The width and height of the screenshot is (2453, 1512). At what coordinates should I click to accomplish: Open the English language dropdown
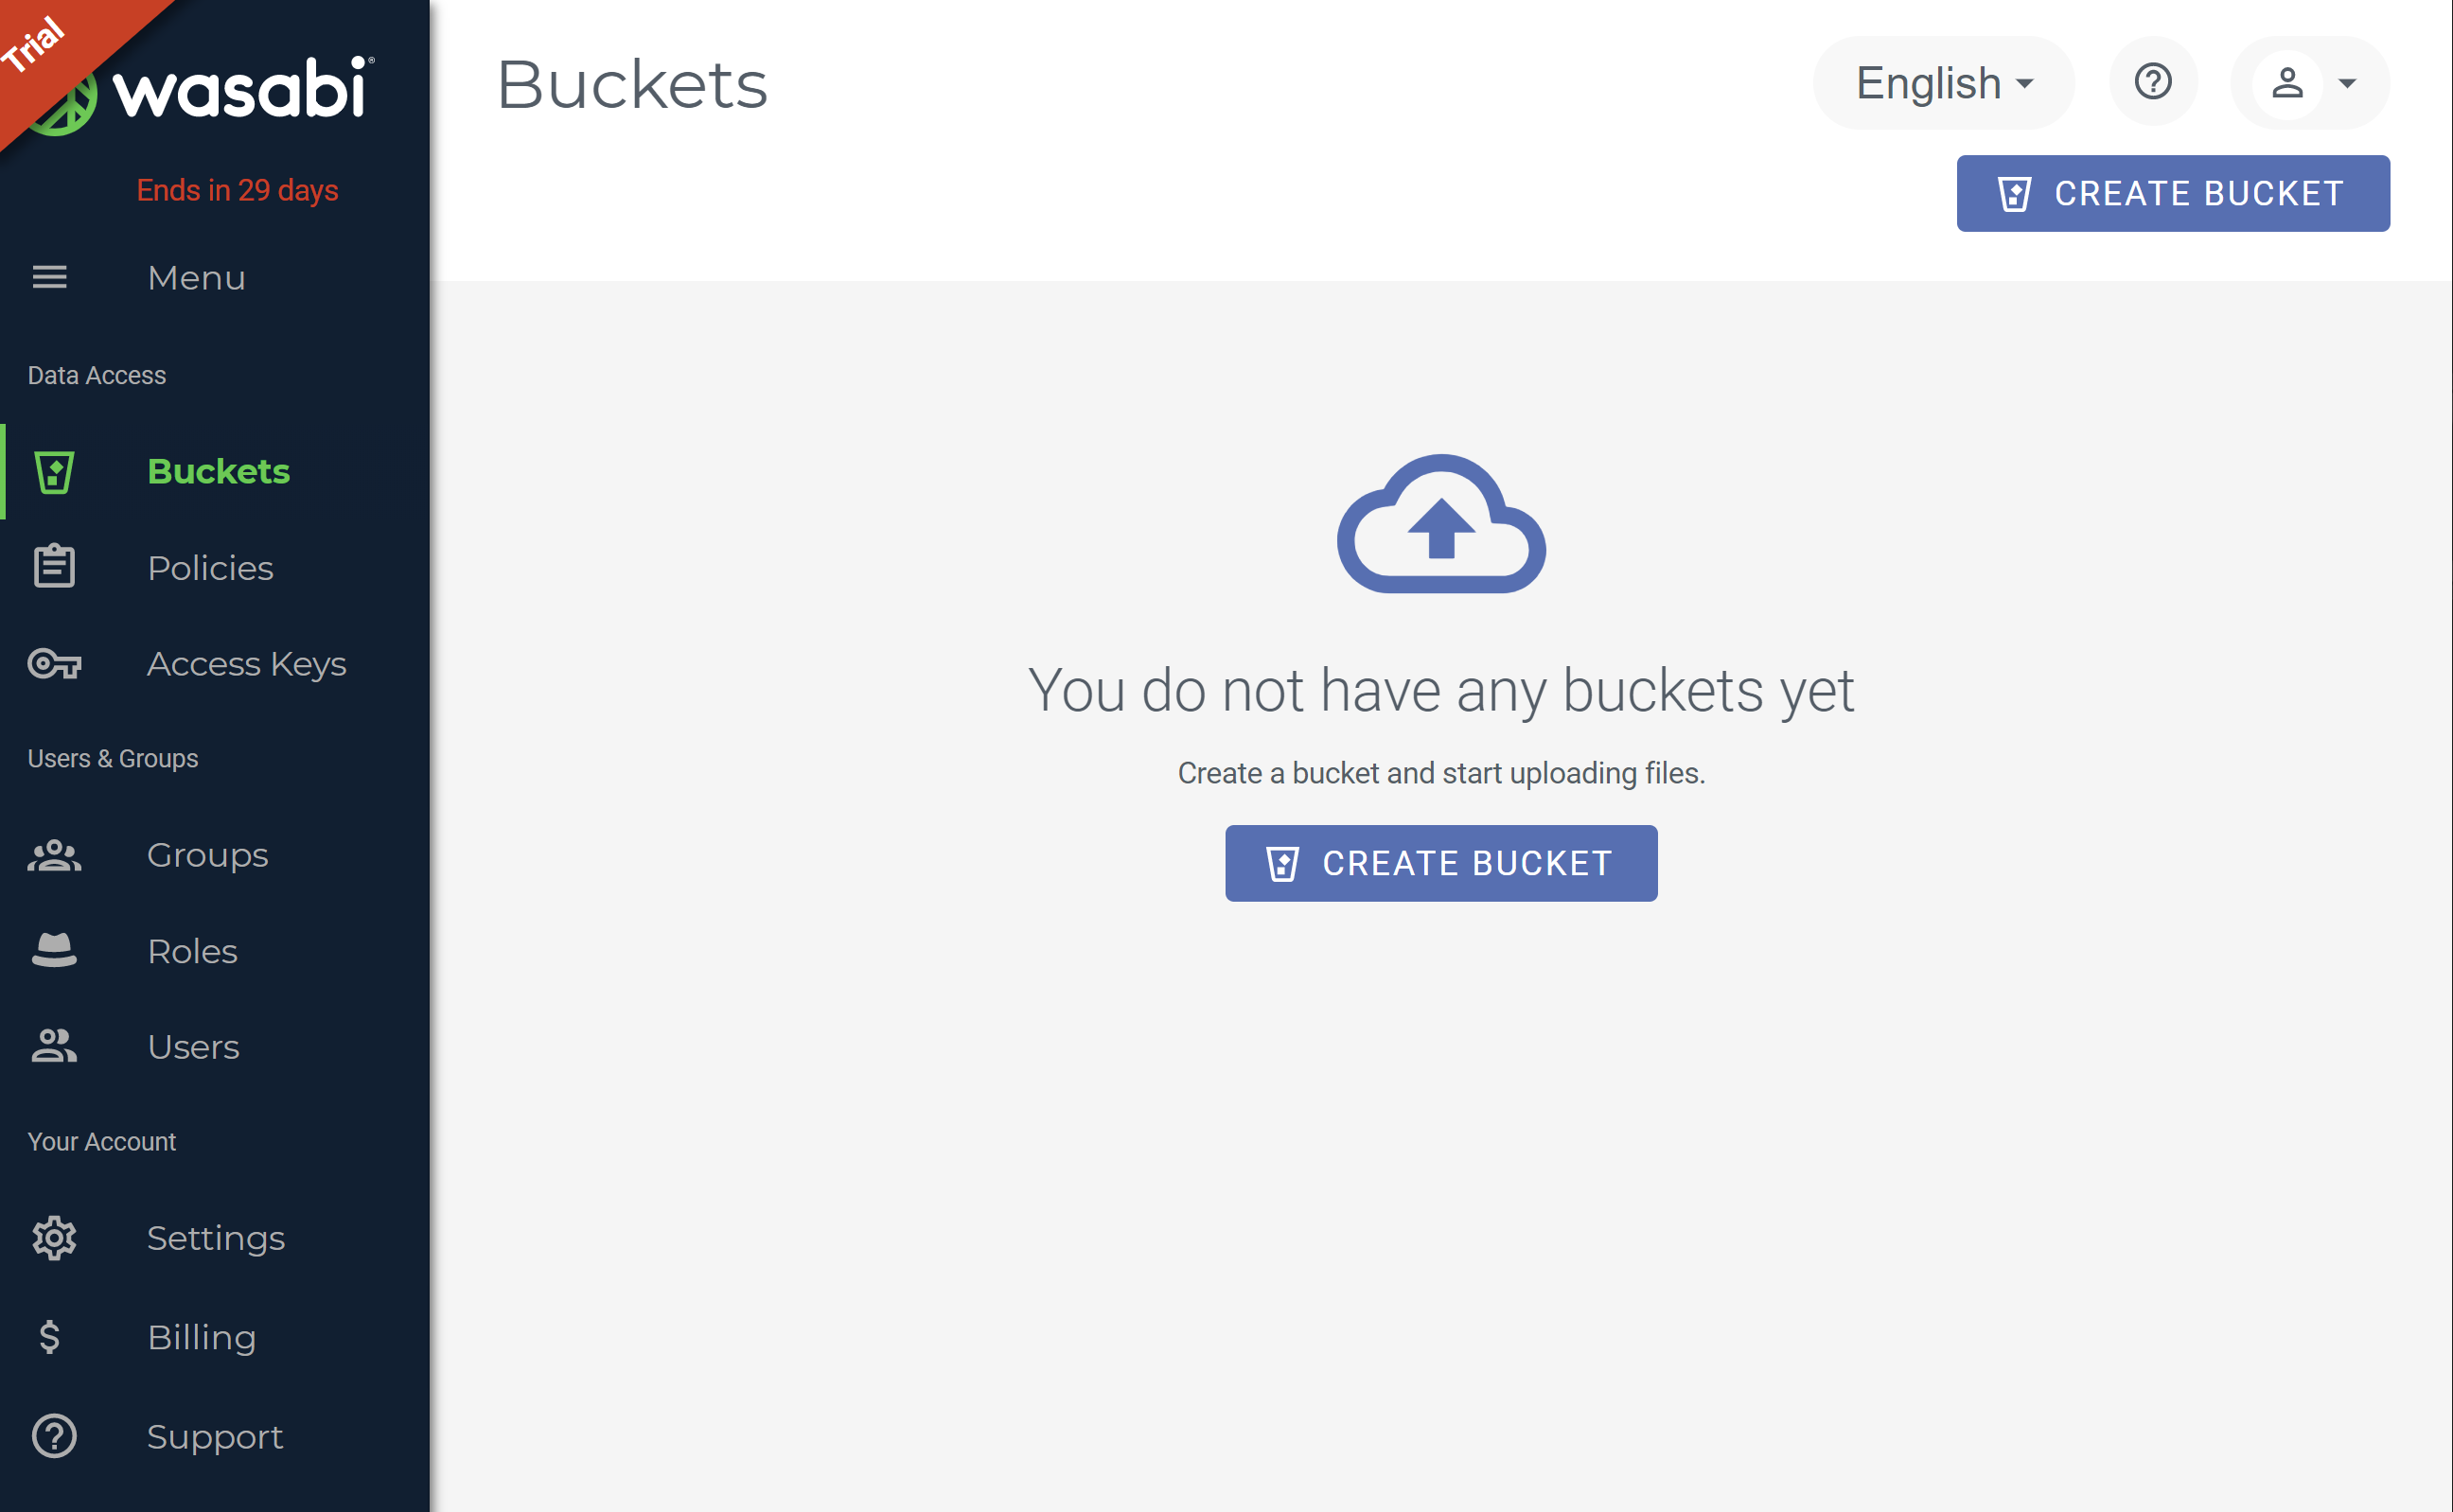(x=1943, y=83)
